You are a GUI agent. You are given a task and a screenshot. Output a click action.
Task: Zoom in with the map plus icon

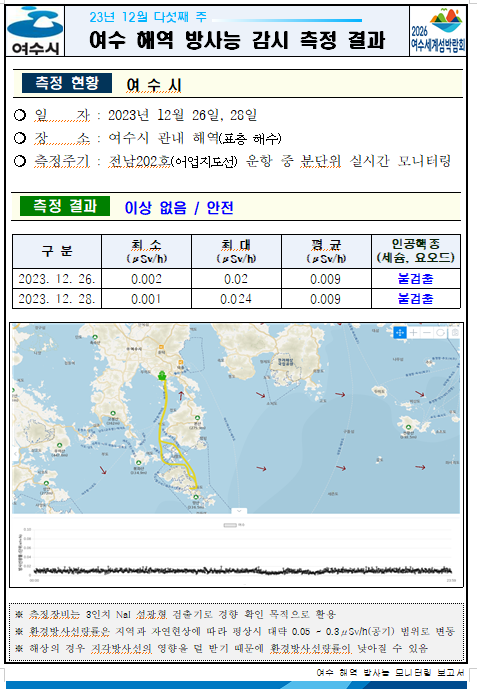click(x=413, y=332)
